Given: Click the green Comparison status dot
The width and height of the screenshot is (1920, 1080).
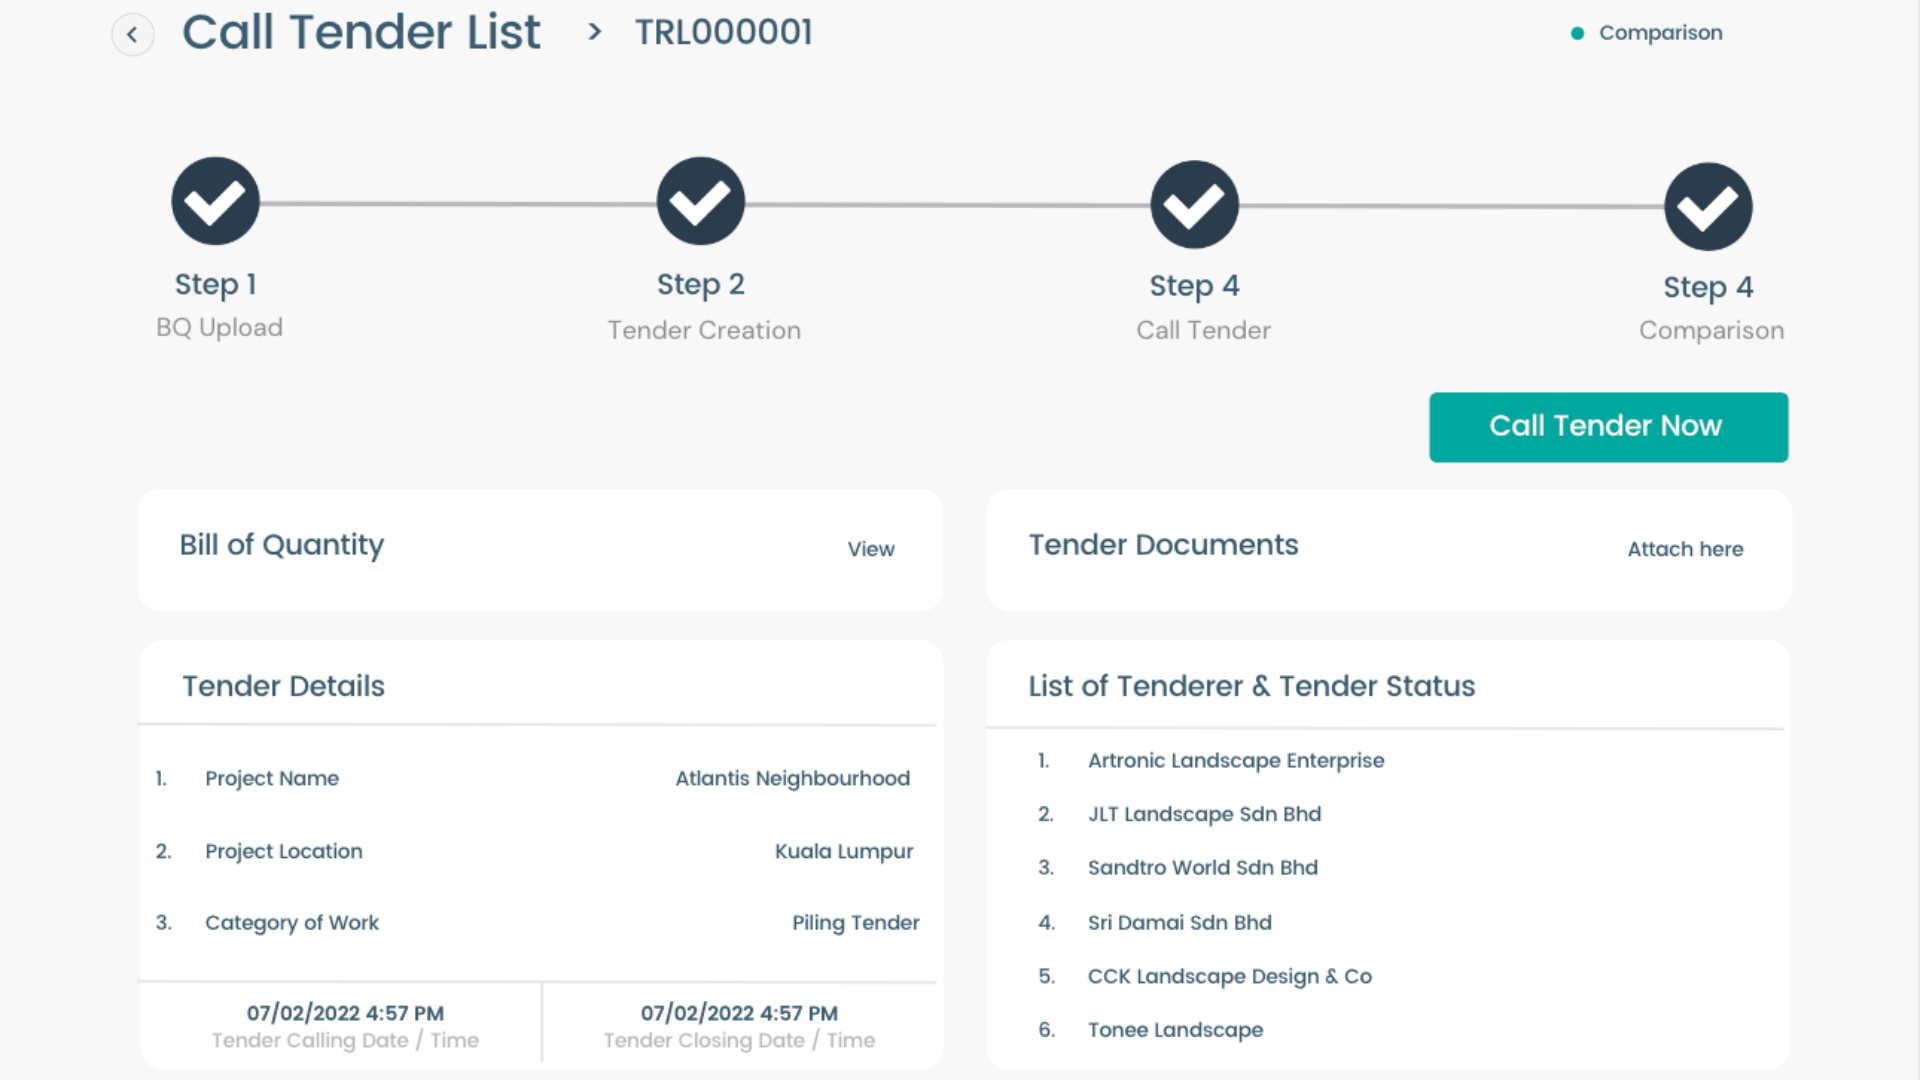Looking at the screenshot, I should point(1577,34).
